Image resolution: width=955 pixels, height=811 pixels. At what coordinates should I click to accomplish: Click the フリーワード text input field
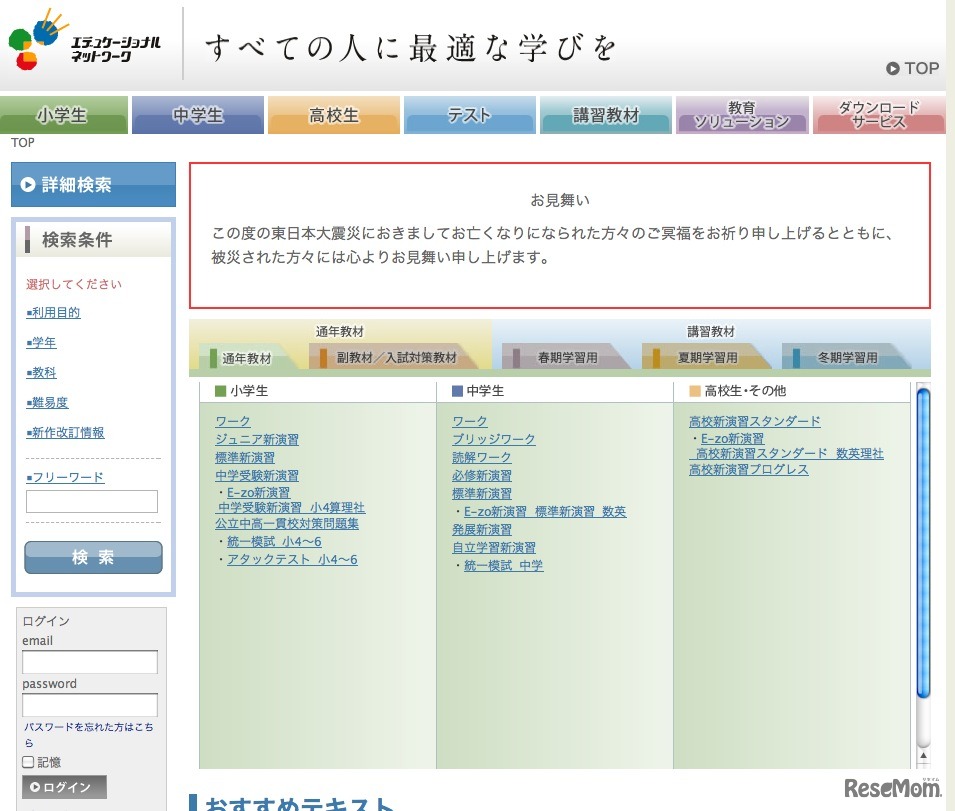coord(92,499)
